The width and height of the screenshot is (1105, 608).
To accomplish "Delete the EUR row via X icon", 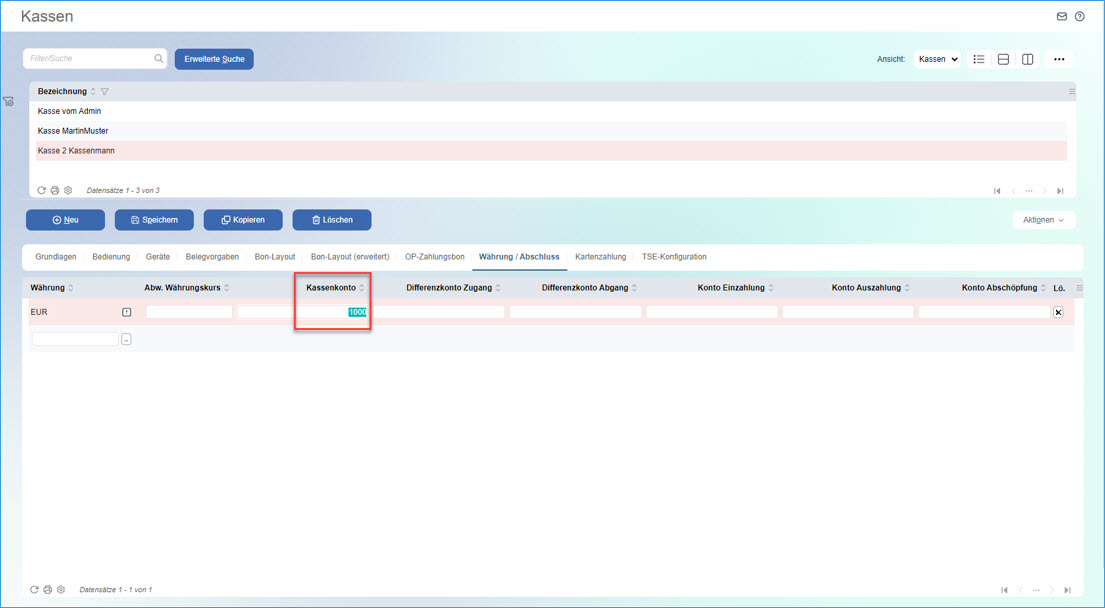I will [1057, 312].
